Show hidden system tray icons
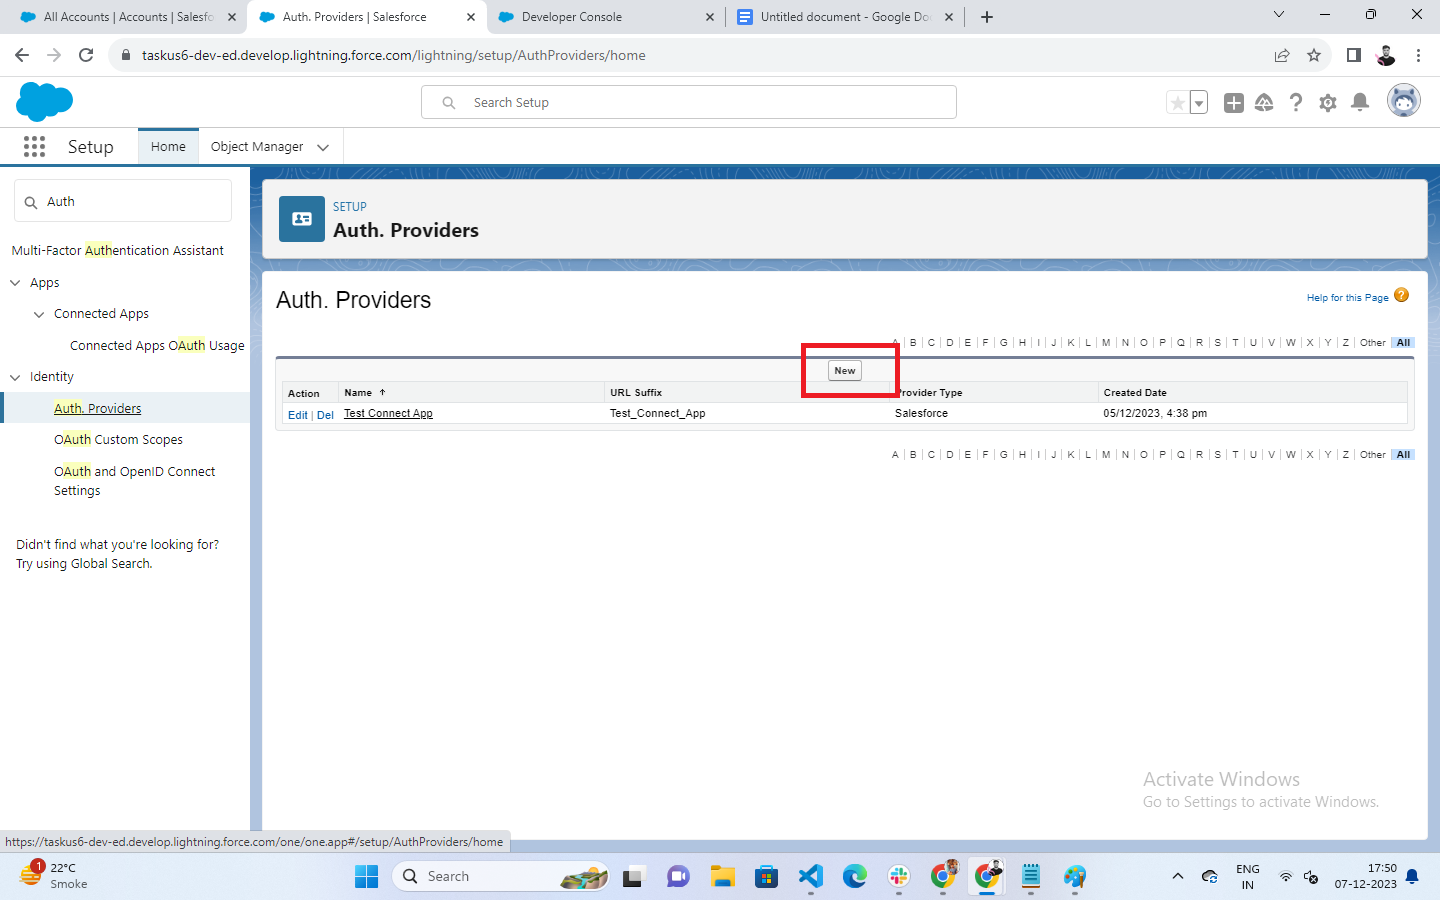 [x=1178, y=877]
